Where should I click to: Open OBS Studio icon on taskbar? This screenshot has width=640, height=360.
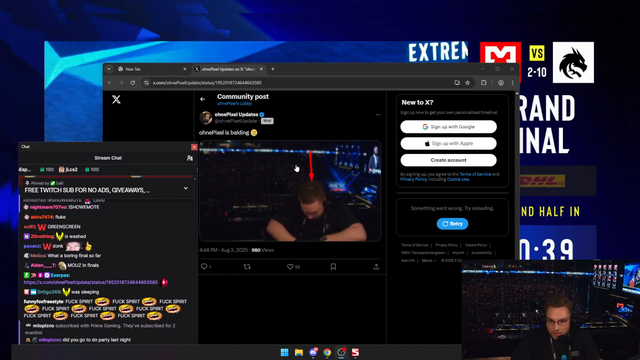341,352
